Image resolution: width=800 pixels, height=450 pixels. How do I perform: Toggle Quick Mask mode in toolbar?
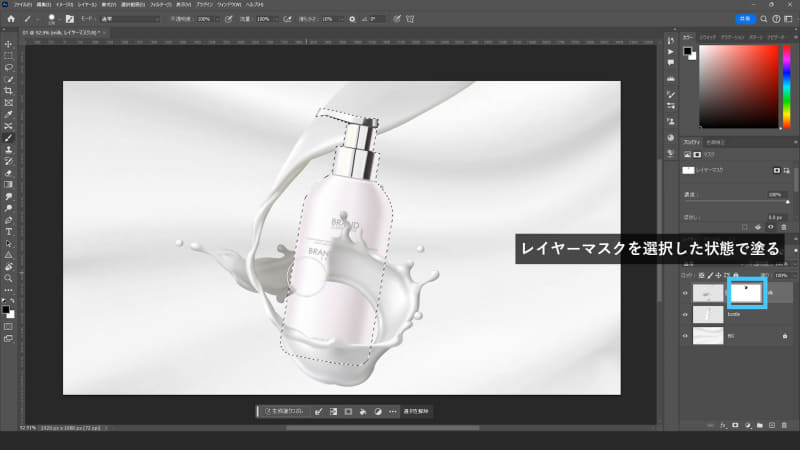coord(8,327)
